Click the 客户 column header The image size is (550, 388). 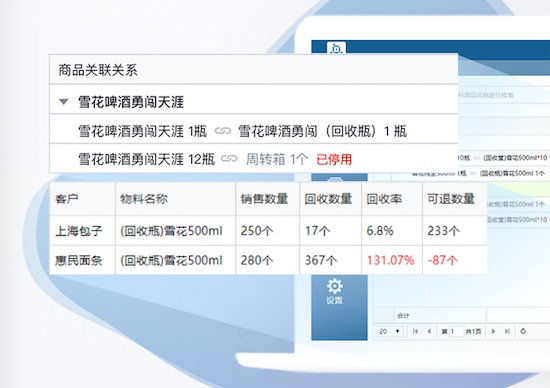pyautogui.click(x=82, y=199)
